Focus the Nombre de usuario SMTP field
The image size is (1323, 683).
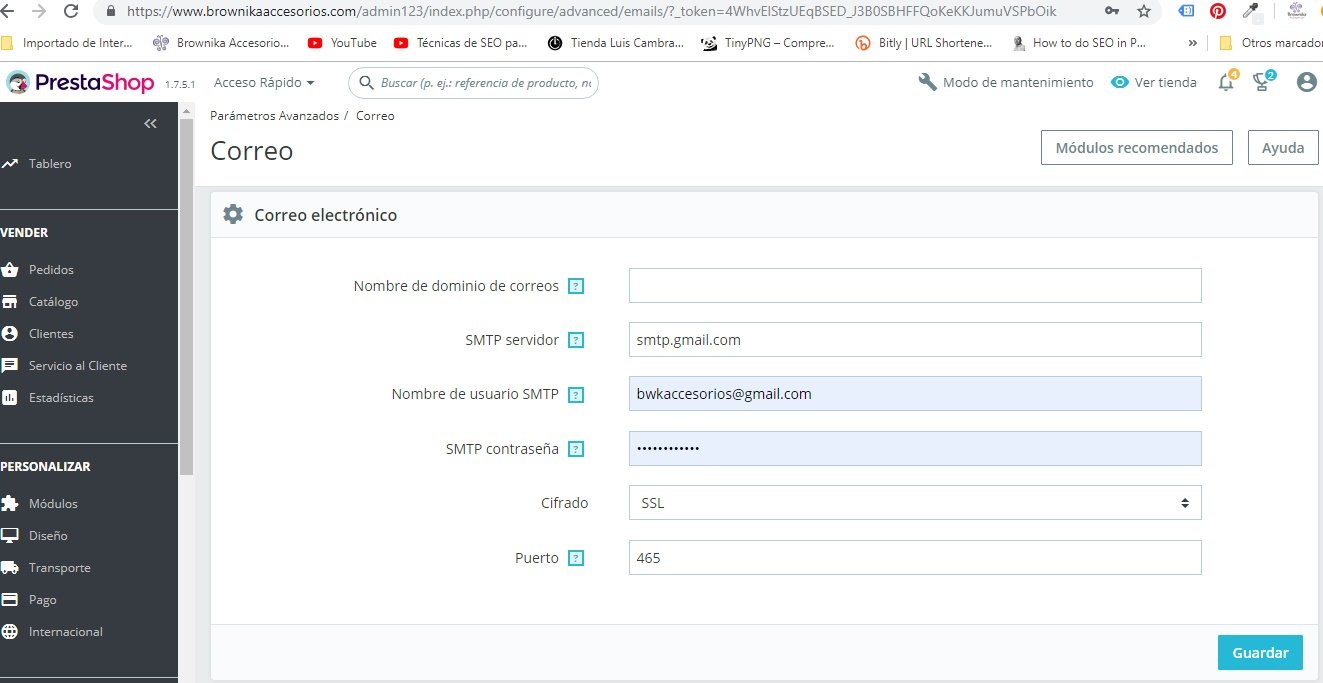[915, 394]
